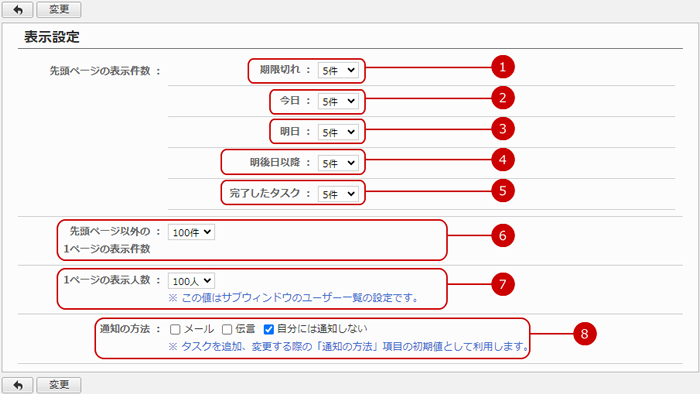Open the 期限切れ count dropdown
This screenshot has height=394, width=700.
(x=338, y=71)
